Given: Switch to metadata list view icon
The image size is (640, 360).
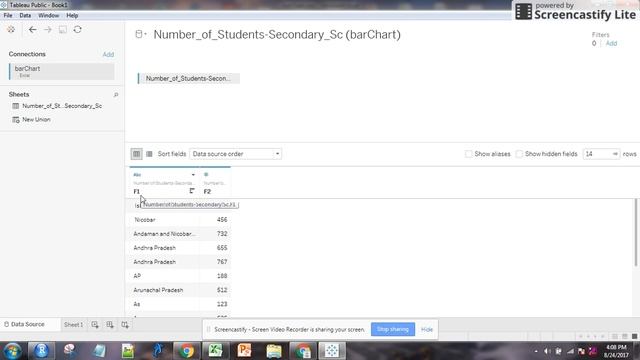Looking at the screenshot, I should click(x=149, y=154).
